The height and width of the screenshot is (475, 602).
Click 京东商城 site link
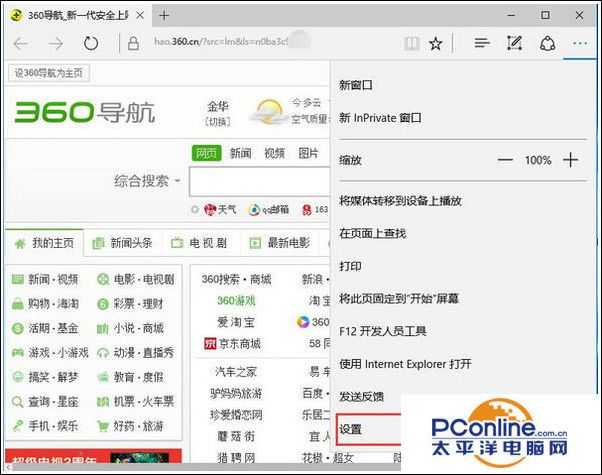[233, 343]
